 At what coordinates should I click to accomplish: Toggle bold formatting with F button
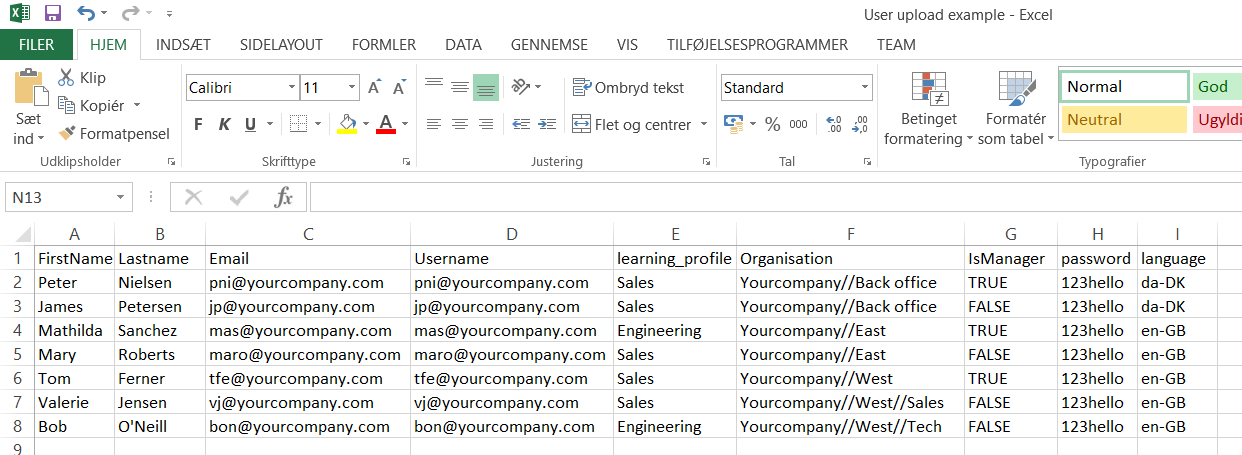point(198,124)
